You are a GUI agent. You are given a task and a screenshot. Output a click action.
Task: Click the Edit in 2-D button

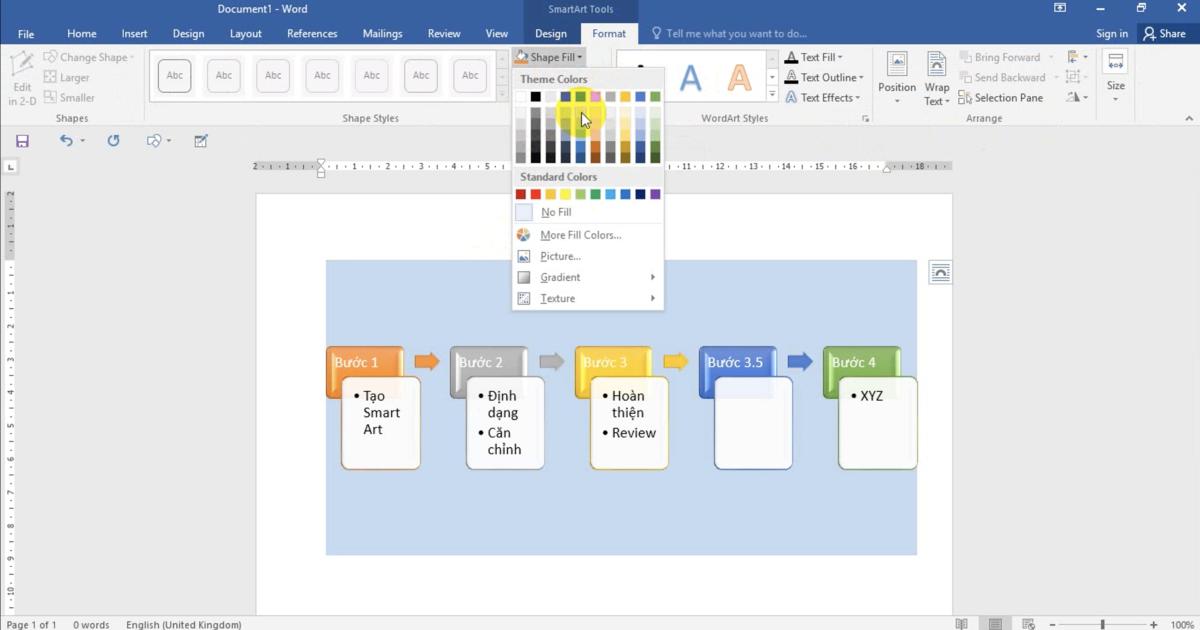tap(21, 77)
